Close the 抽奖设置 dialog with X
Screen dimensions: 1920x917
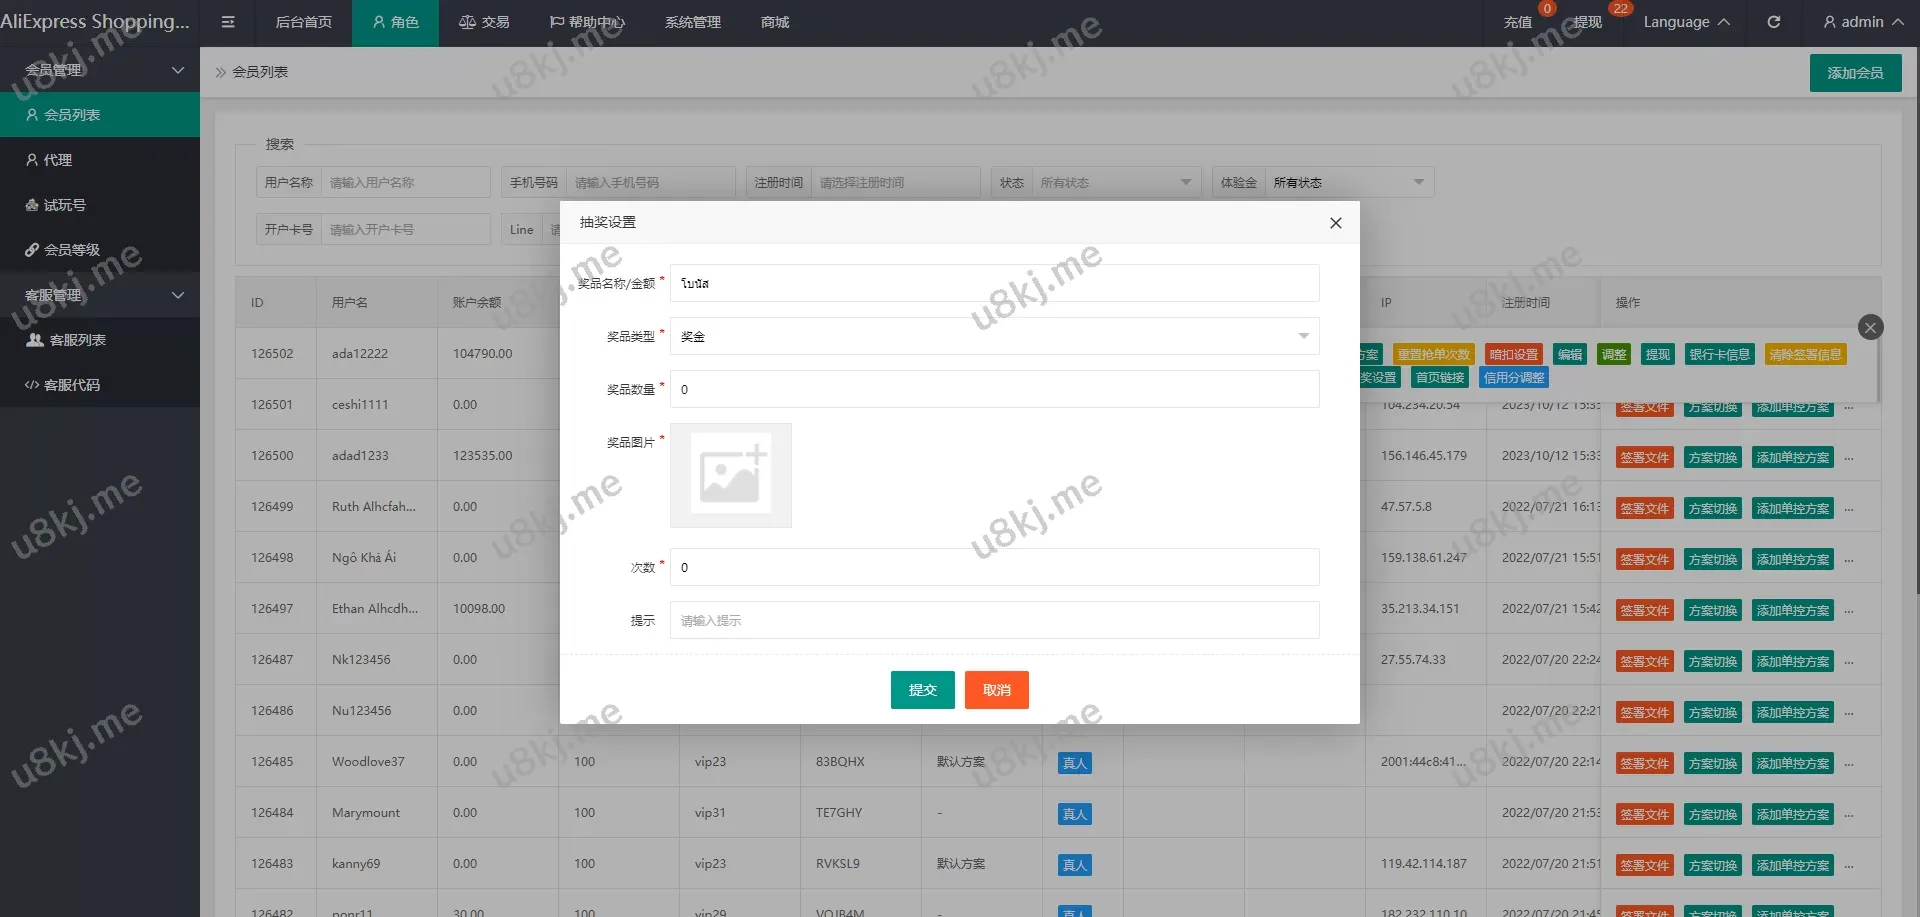(1335, 223)
